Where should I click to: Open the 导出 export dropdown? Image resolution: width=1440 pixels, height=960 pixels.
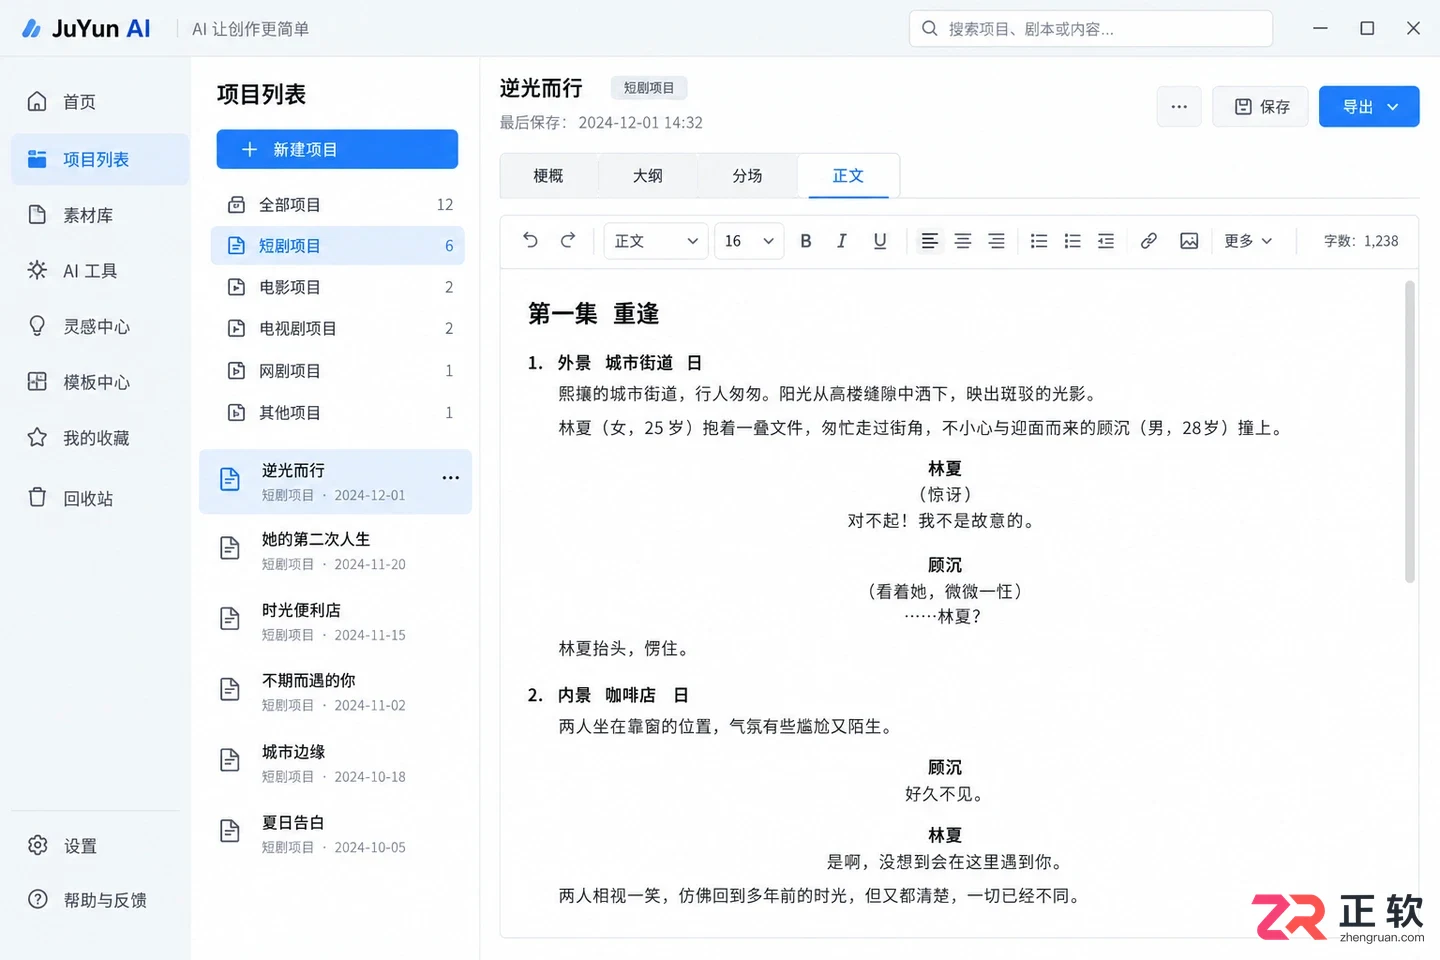click(x=1369, y=107)
